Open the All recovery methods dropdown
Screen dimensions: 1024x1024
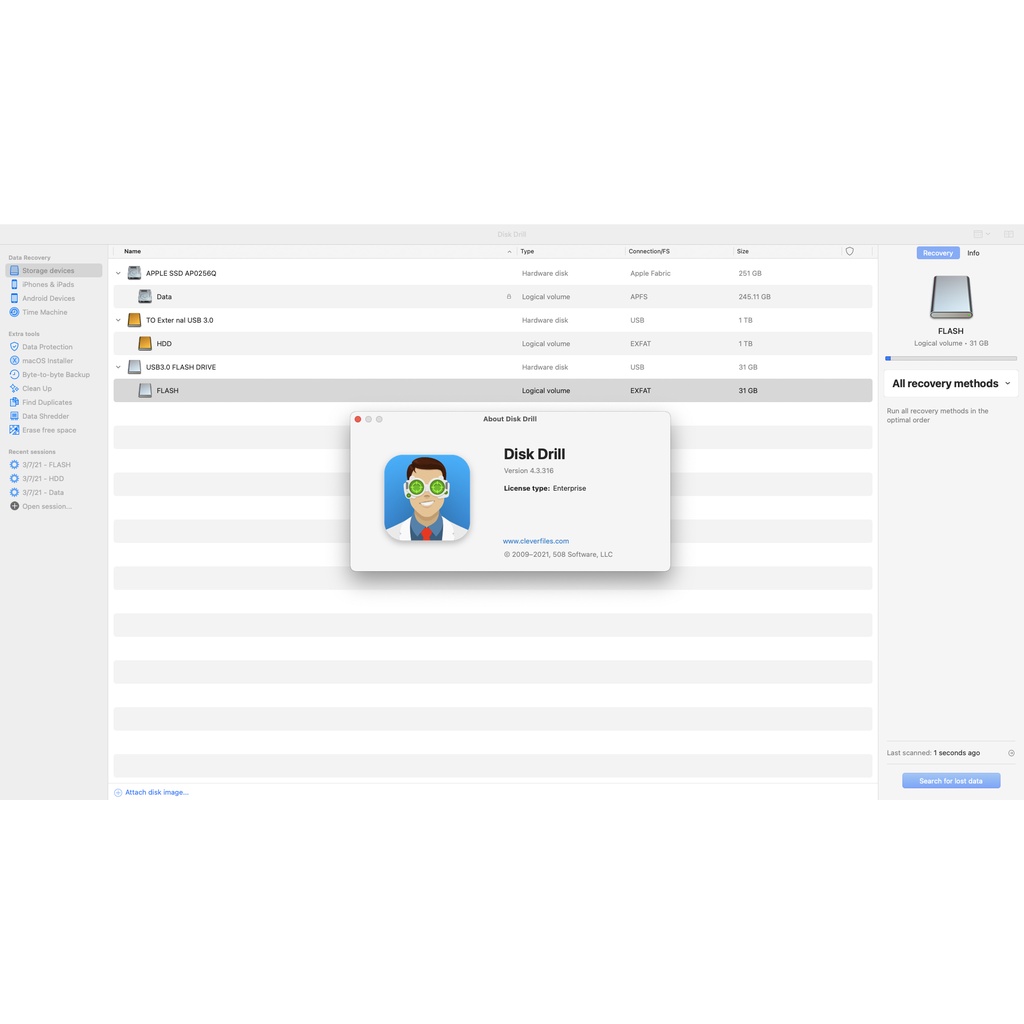(950, 384)
